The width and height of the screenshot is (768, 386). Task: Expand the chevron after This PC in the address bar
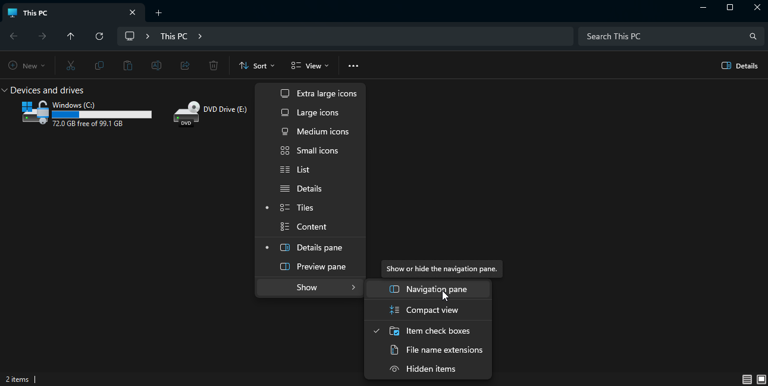[200, 36]
